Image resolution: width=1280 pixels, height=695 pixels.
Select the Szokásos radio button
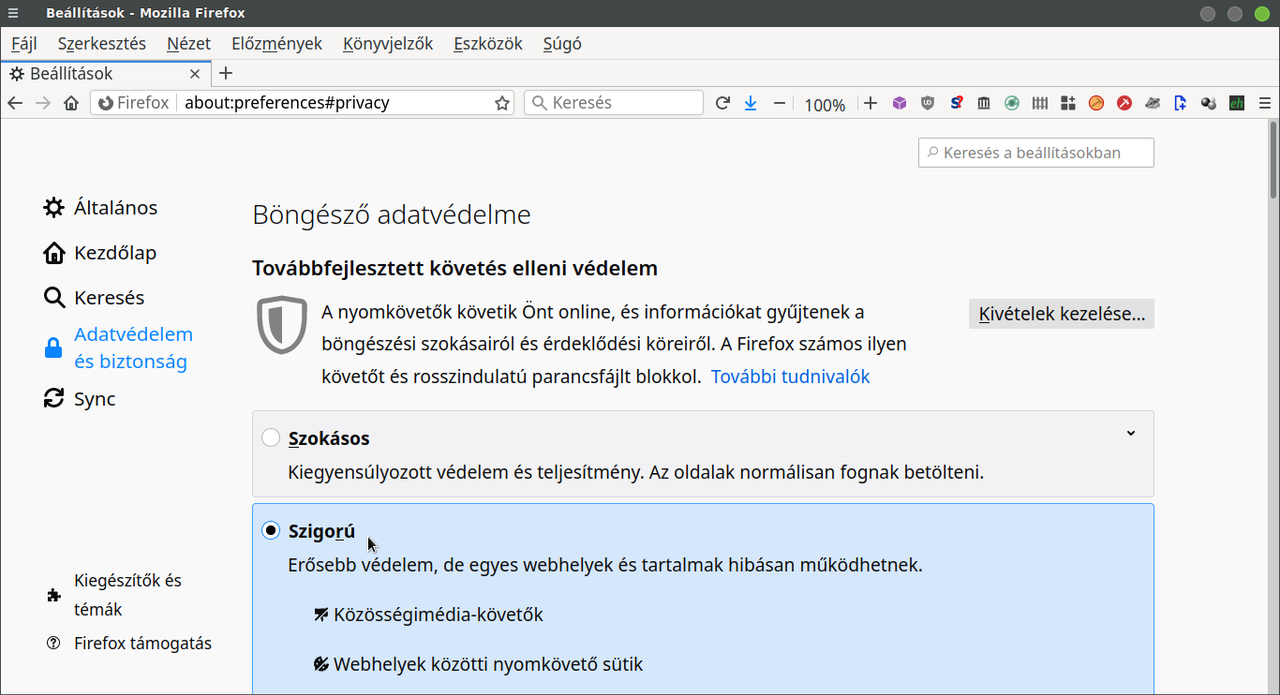[270, 438]
